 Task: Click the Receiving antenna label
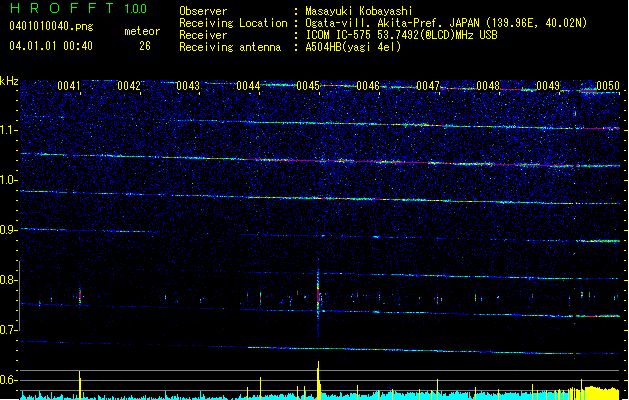[230, 47]
